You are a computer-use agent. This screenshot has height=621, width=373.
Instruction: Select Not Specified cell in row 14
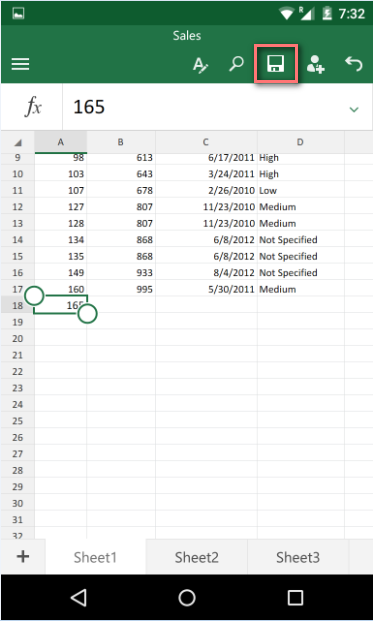click(x=300, y=240)
